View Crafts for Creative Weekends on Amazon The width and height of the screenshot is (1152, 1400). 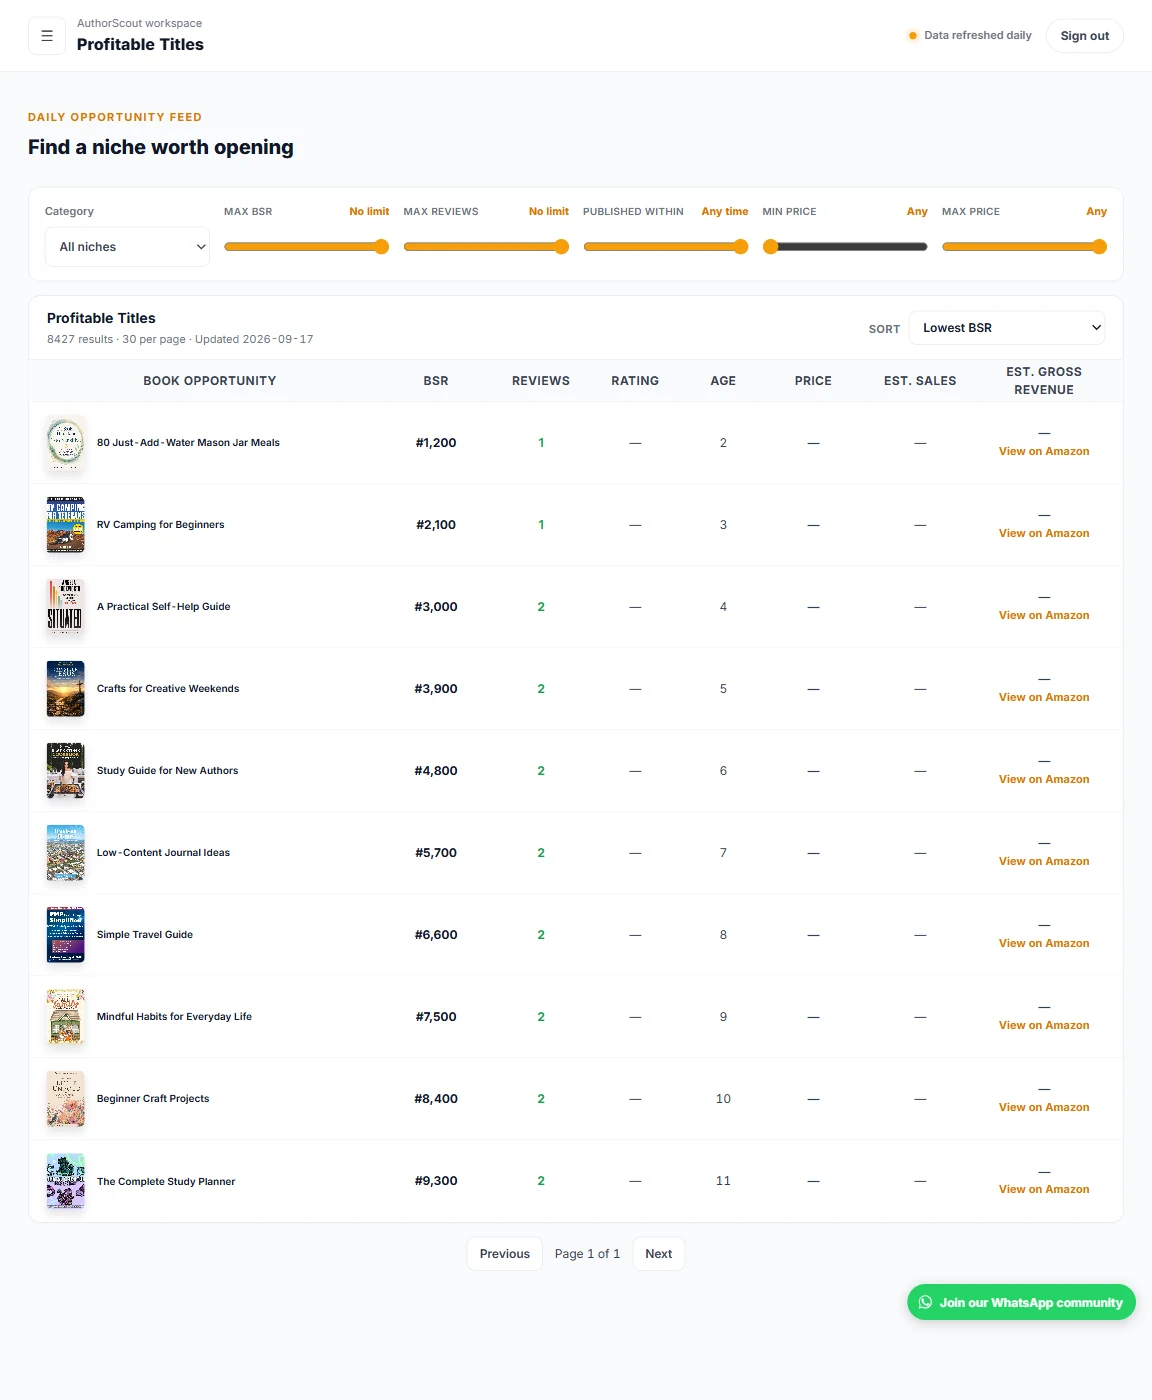point(1044,698)
